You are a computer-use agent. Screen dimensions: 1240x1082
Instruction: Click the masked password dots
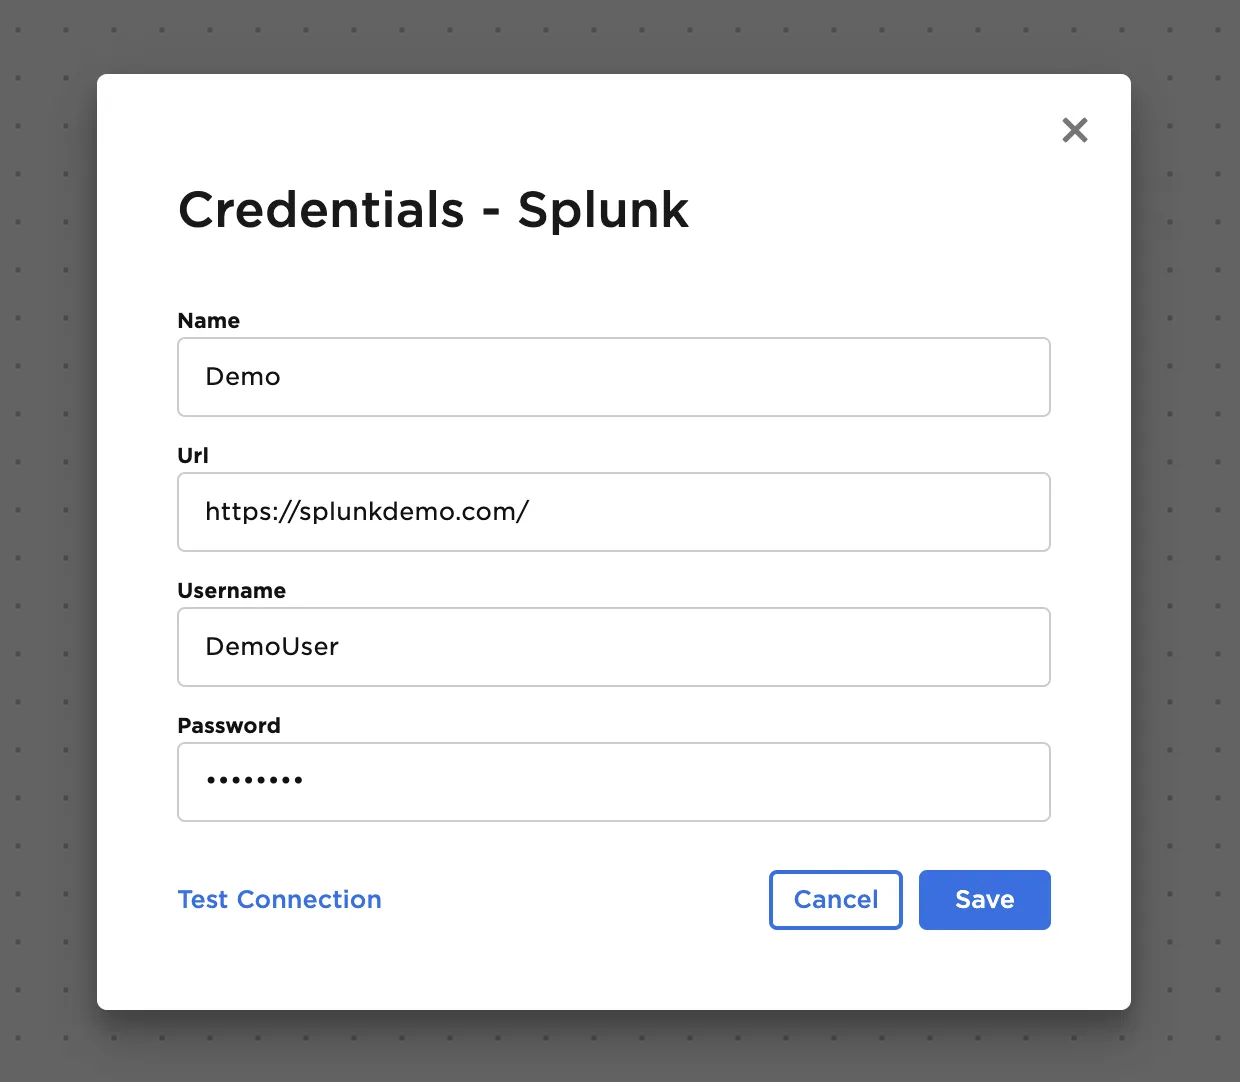[255, 780]
